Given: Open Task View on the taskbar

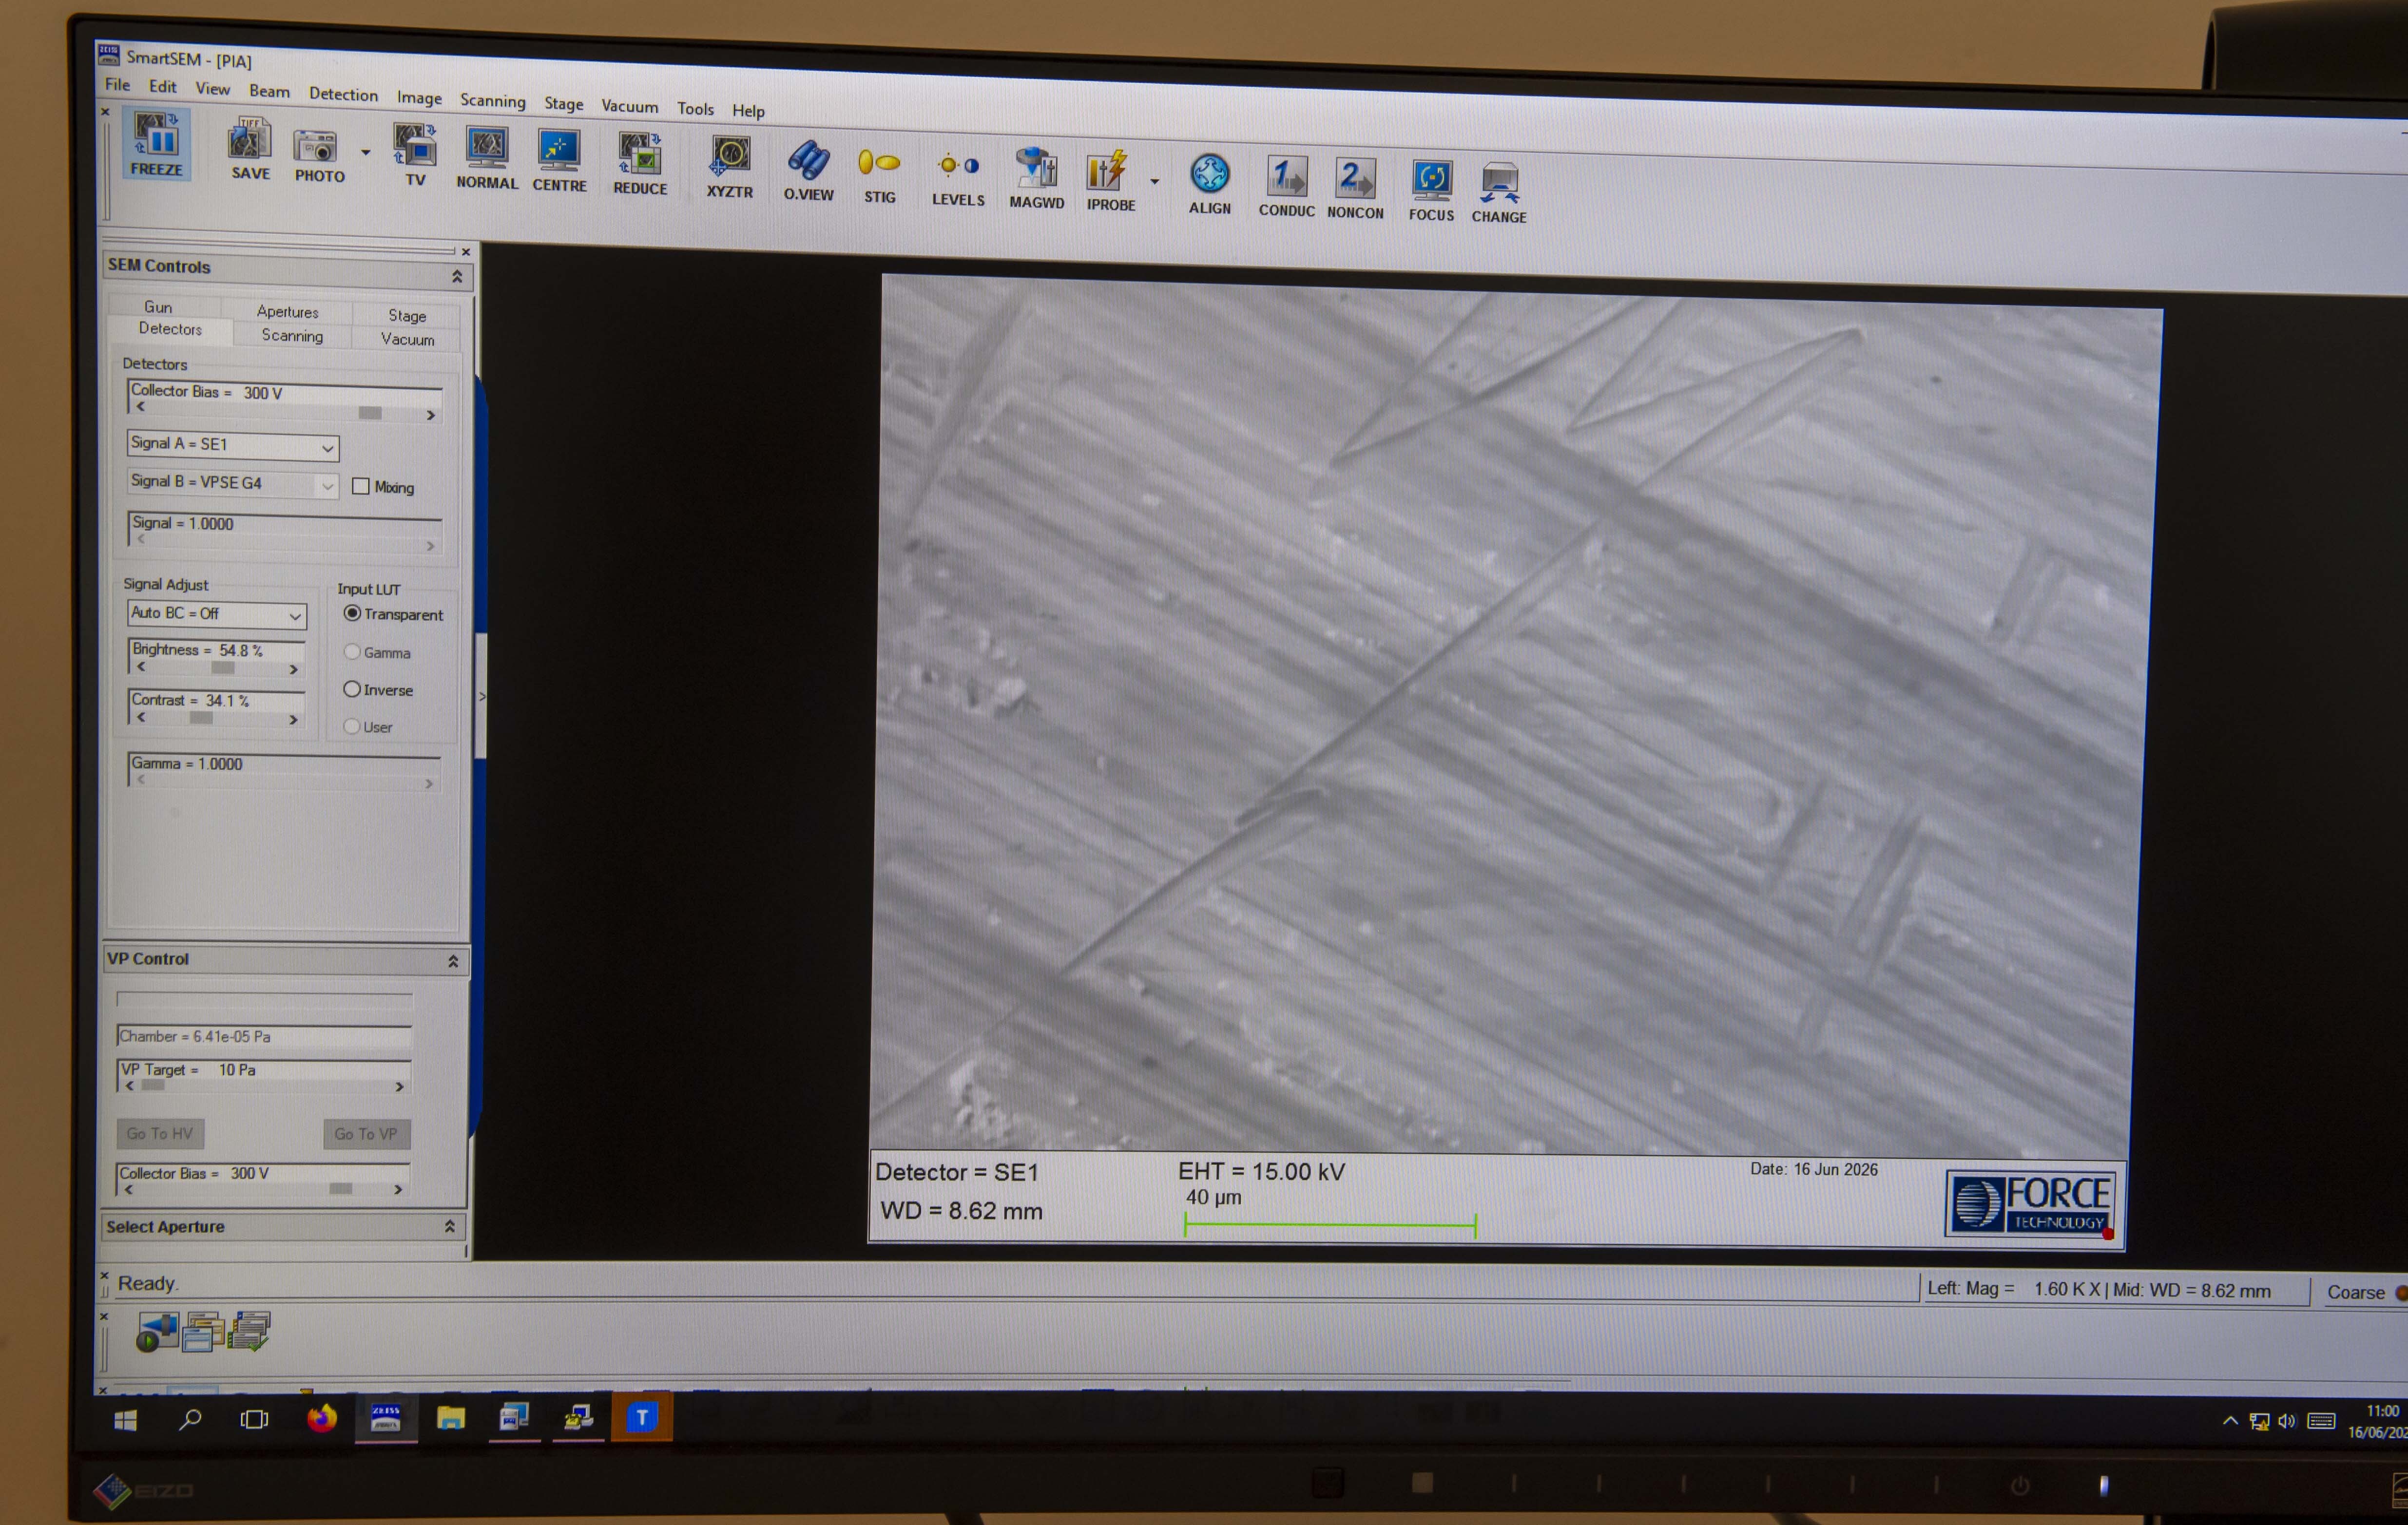Looking at the screenshot, I should tap(255, 1419).
